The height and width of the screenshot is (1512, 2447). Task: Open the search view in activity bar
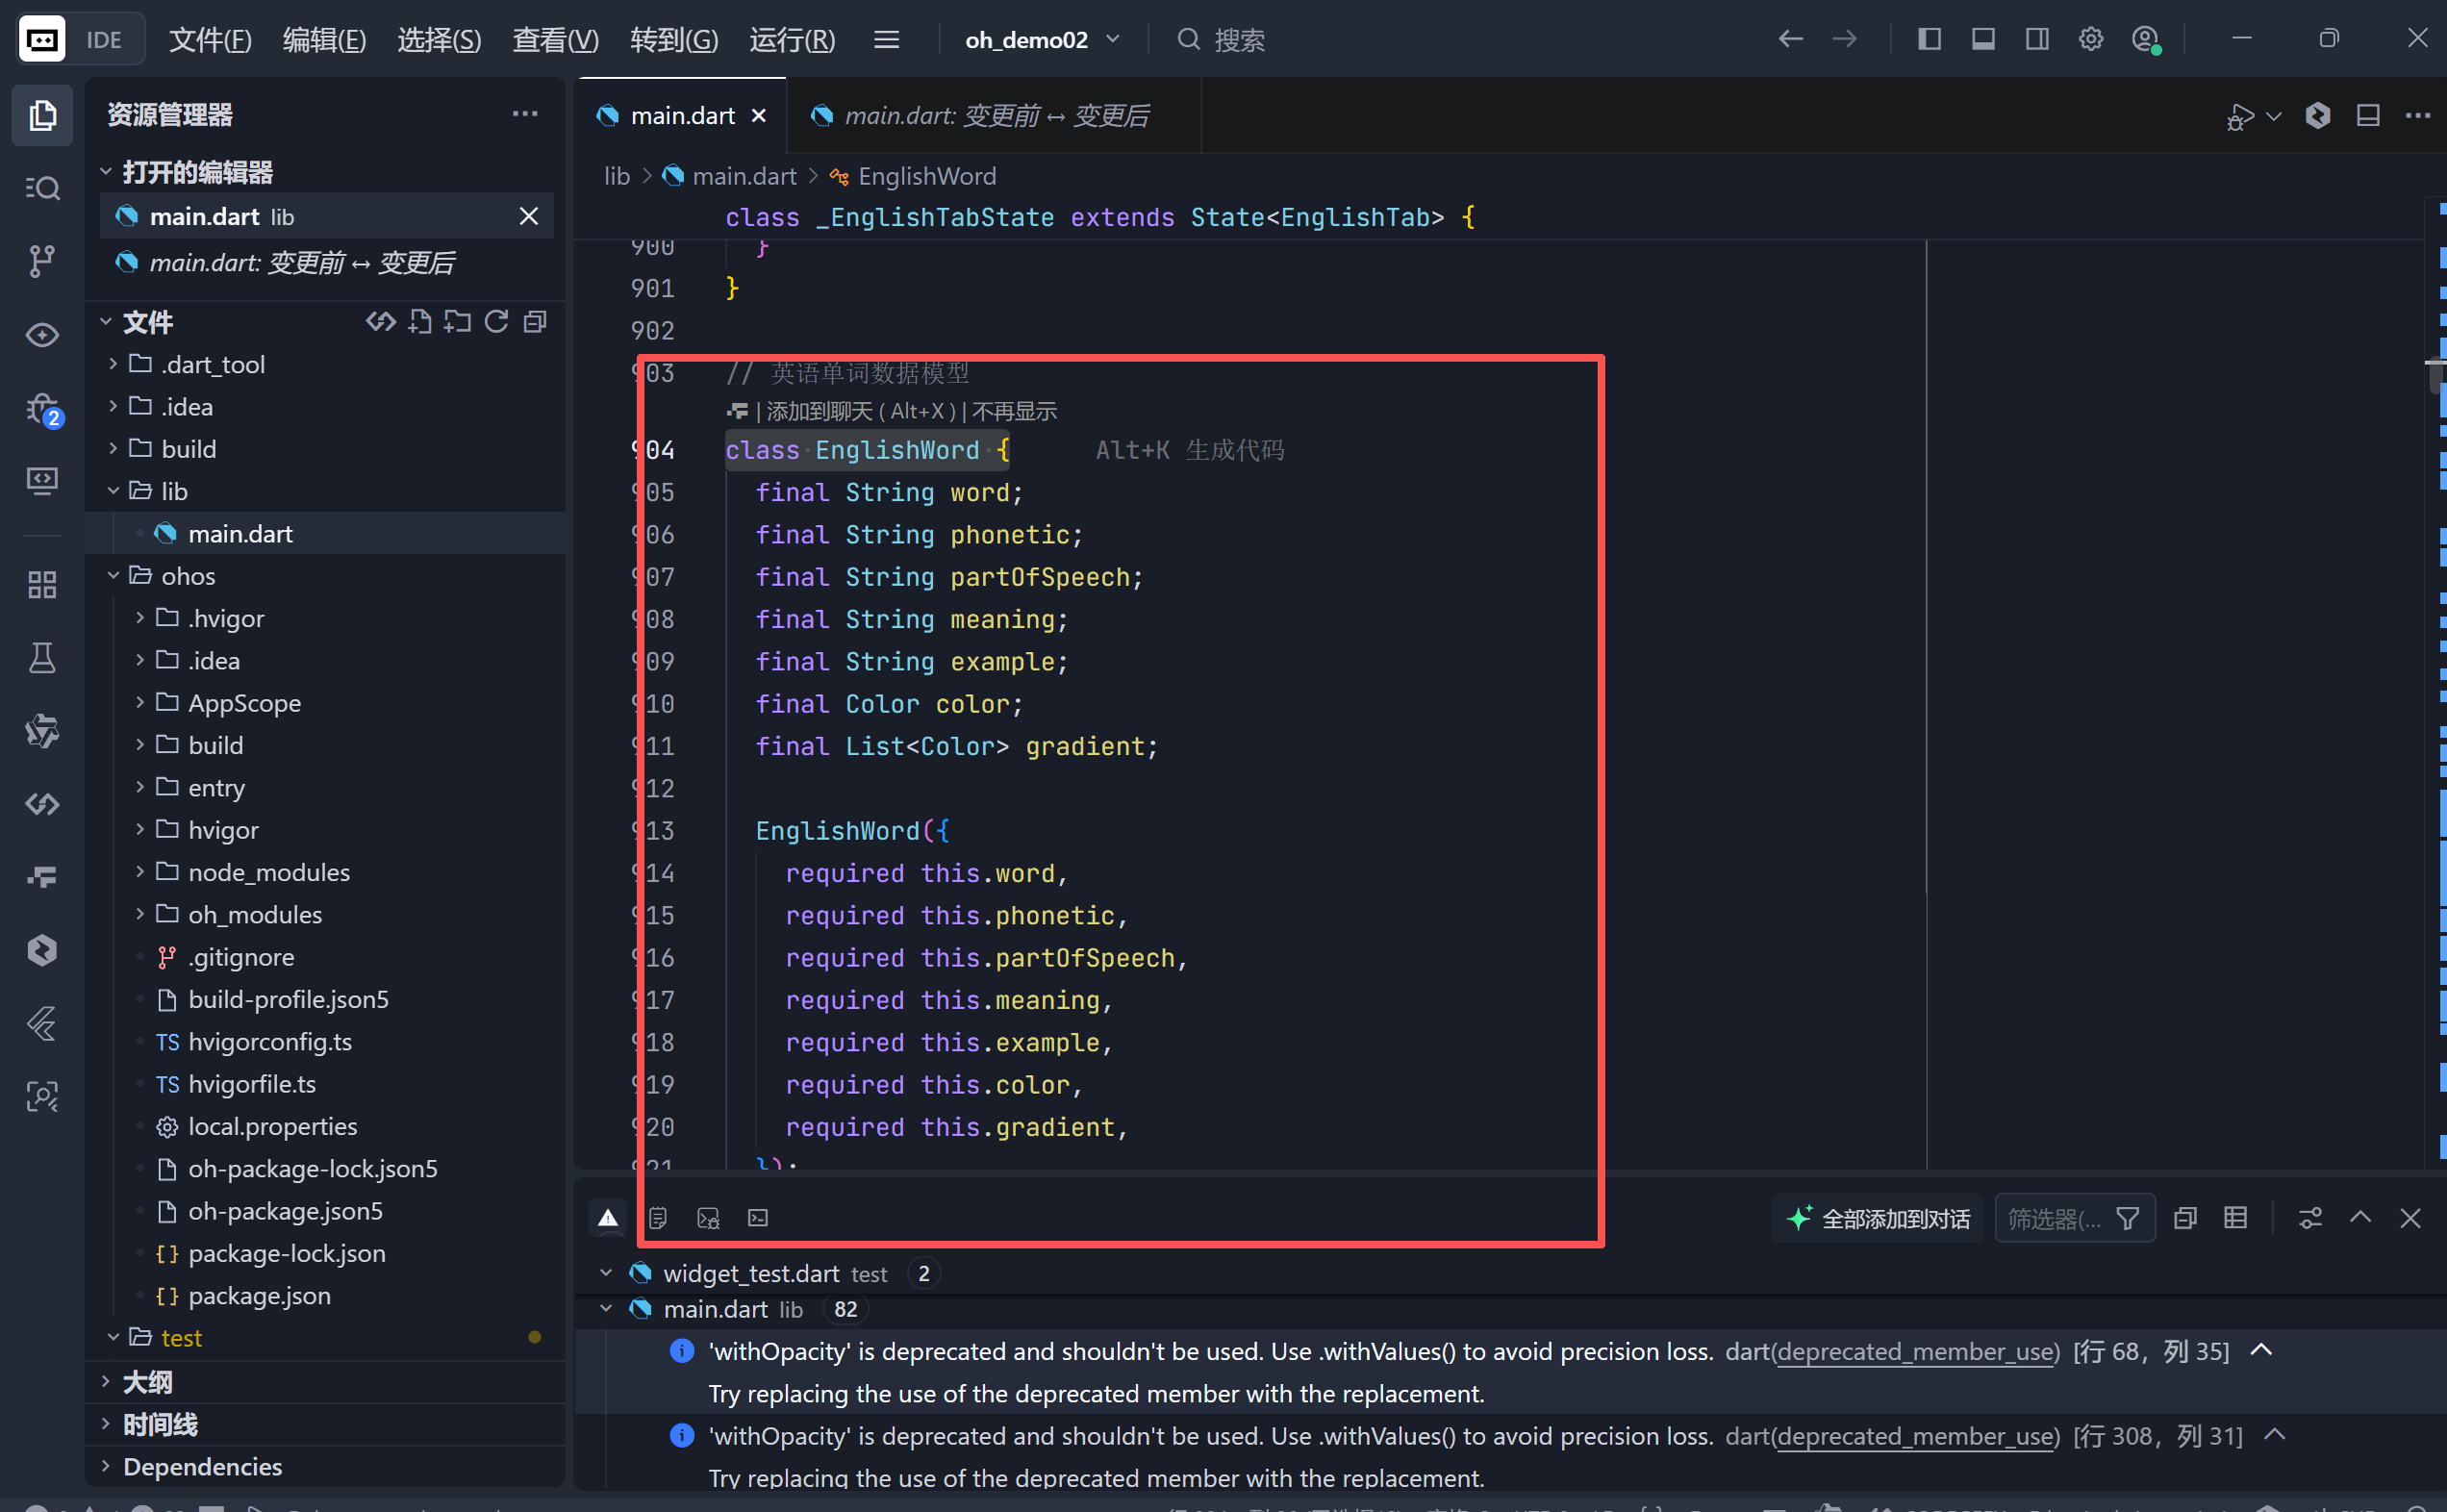tap(41, 188)
